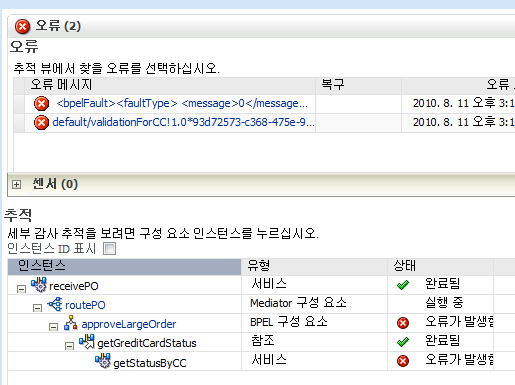Click the getGreditCardStatus reference icon
This screenshot has height=385, width=515.
(87, 342)
